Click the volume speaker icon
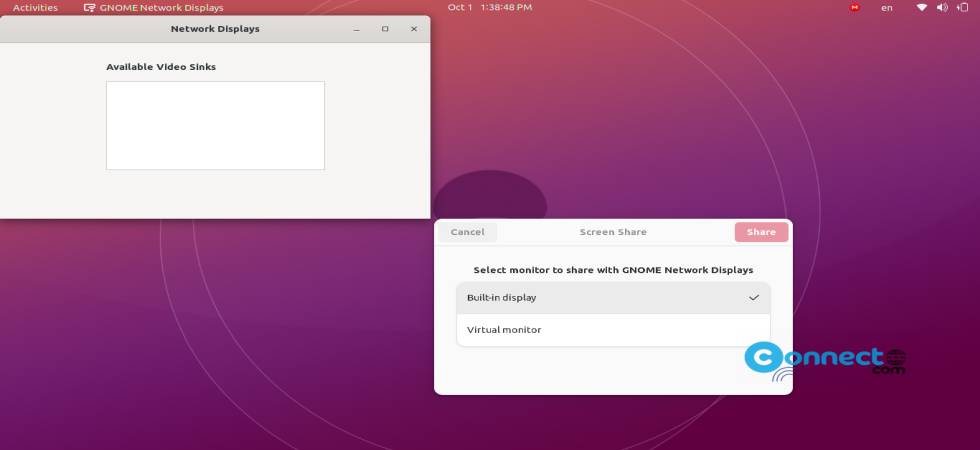 click(942, 8)
